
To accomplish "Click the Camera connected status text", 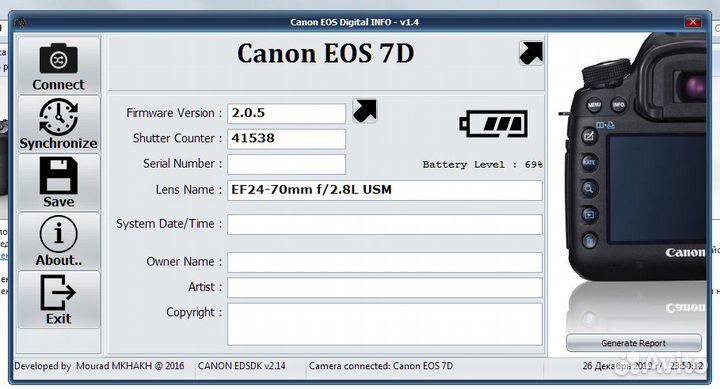I will [x=381, y=366].
